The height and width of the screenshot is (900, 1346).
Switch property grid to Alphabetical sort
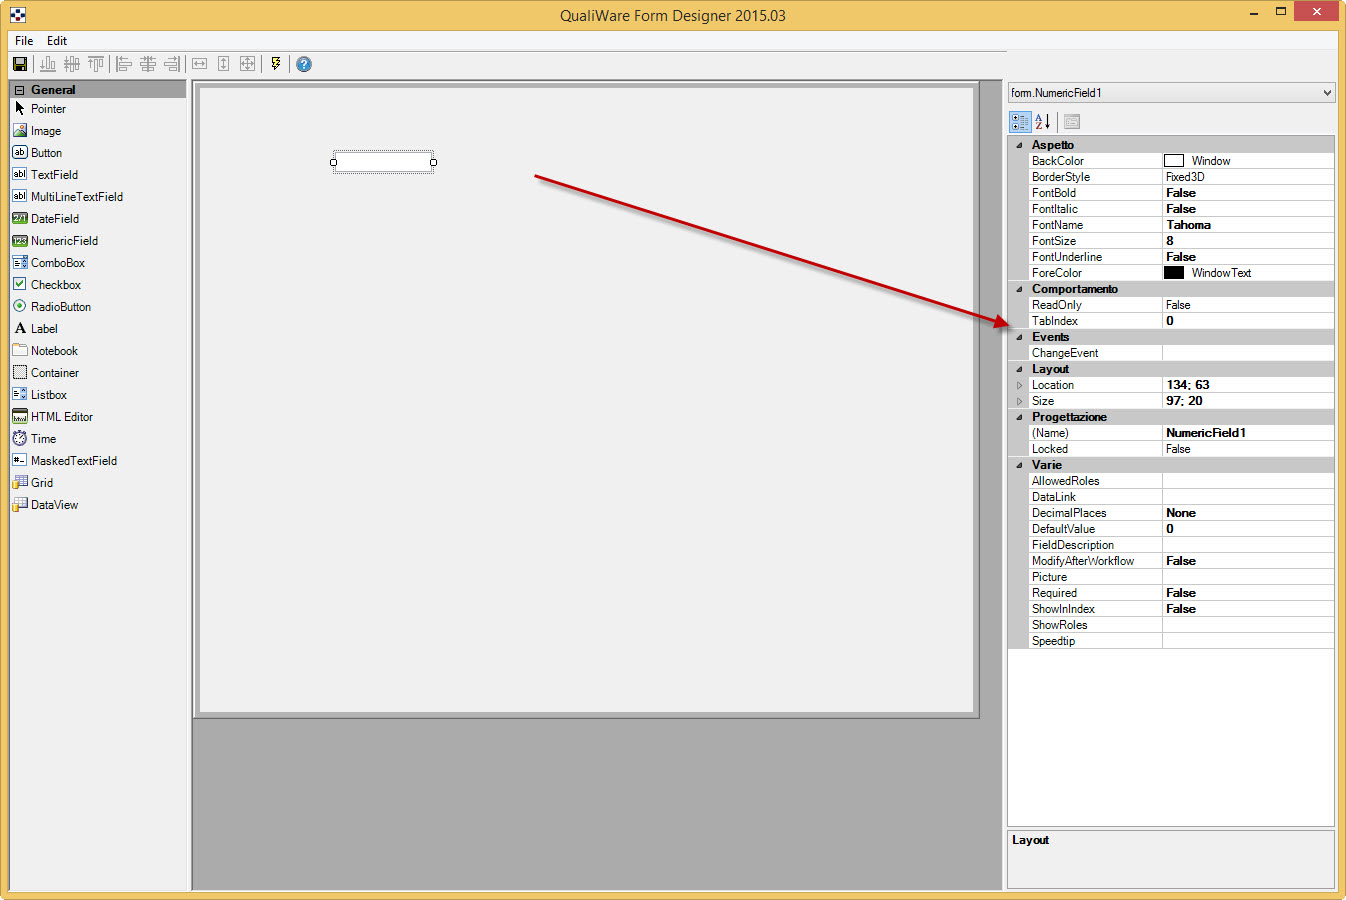pos(1043,122)
